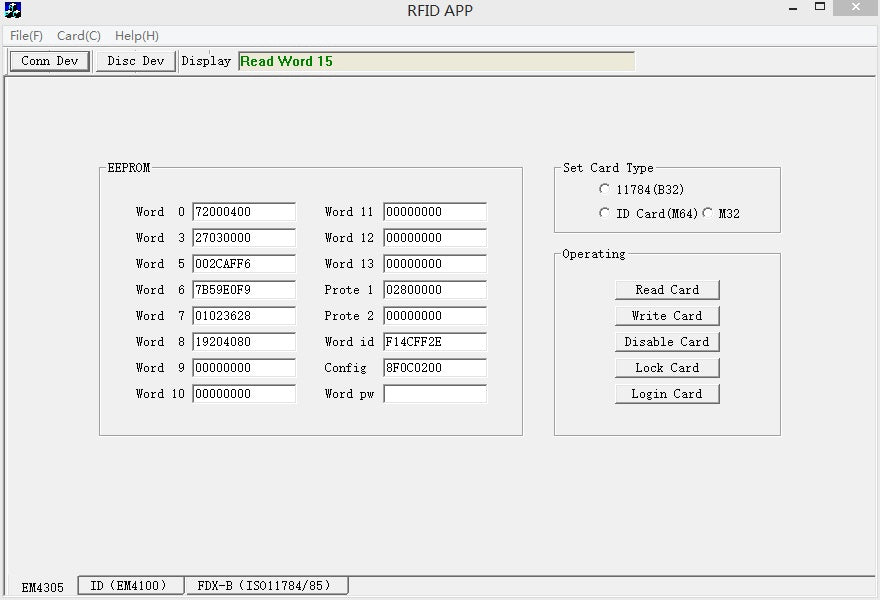Screen dimensions: 880x600
Task: Switch to the ID (EM4100) tab
Action: 129,586
